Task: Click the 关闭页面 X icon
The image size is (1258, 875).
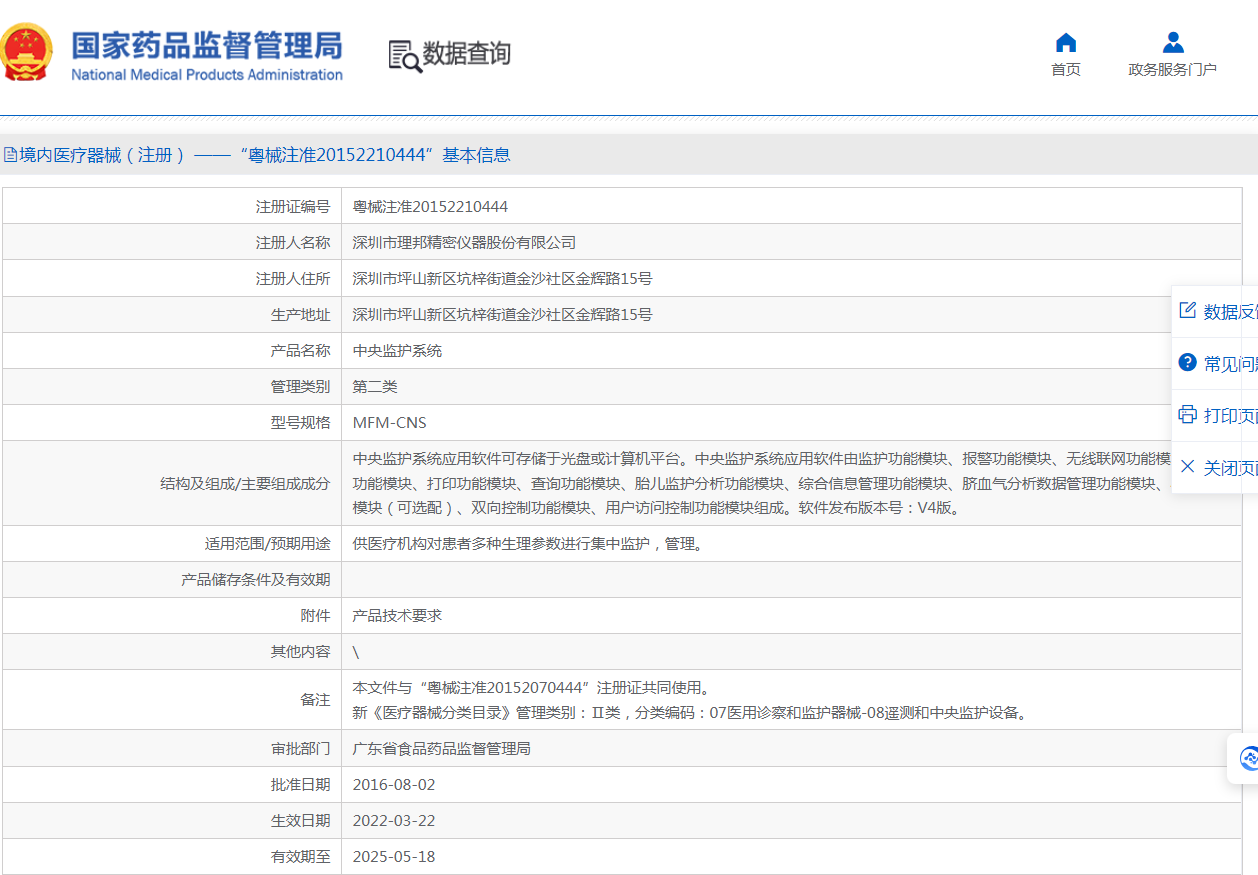Action: point(1188,467)
